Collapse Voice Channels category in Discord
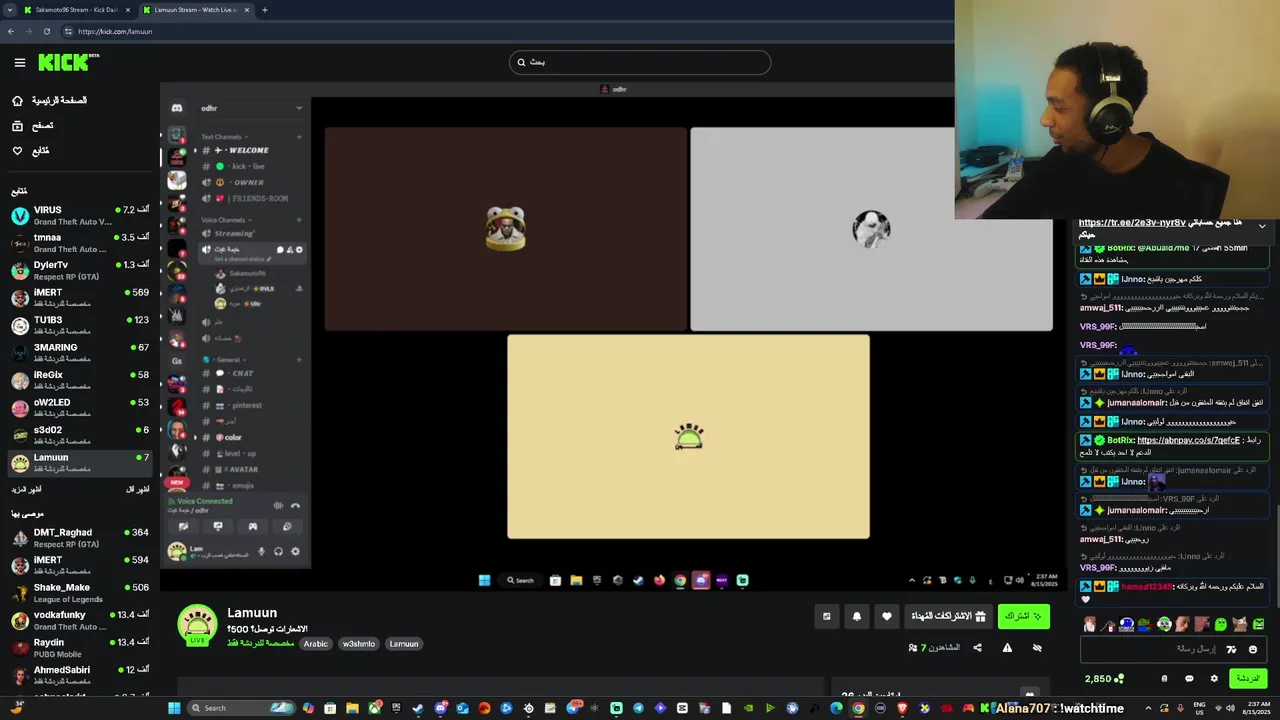1280x720 pixels. (x=223, y=220)
